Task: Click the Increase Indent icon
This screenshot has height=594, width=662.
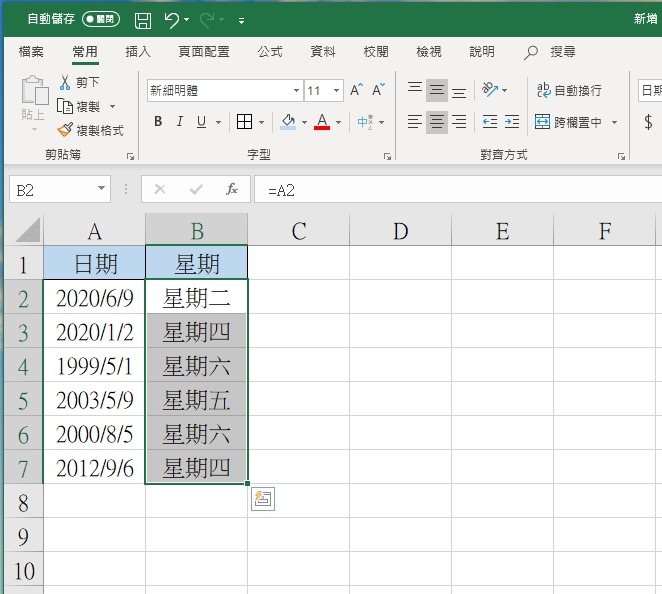Action: pyautogui.click(x=512, y=122)
